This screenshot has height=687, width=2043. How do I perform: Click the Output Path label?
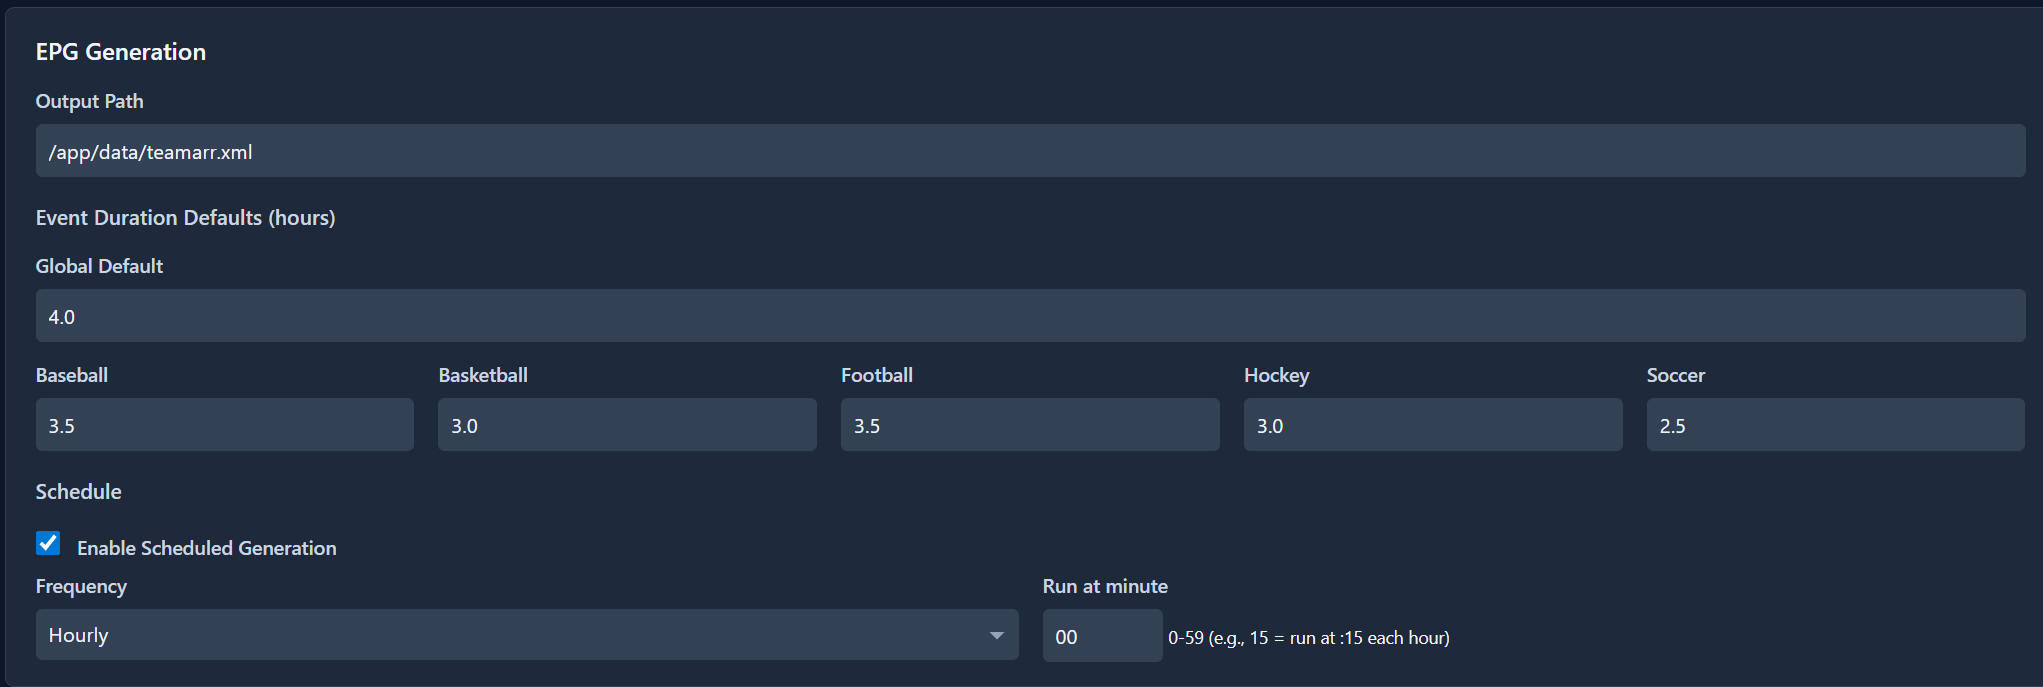pyautogui.click(x=90, y=101)
